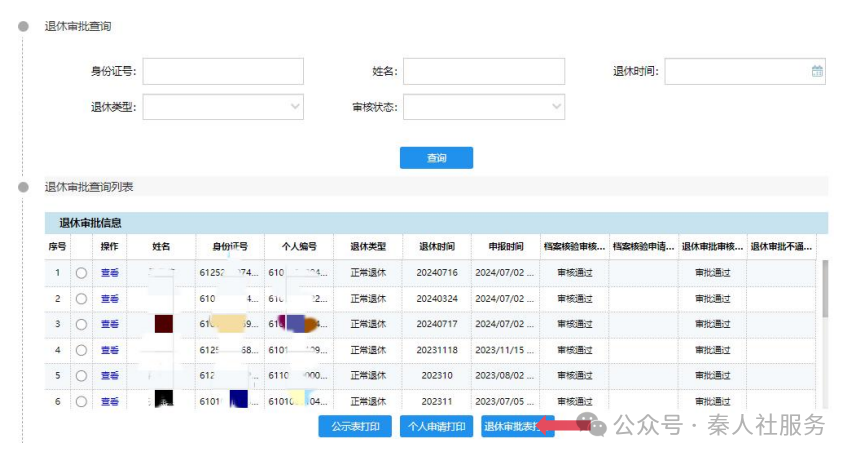Click retirement date cell 20231118
Image resolution: width=853 pixels, height=459 pixels.
point(437,350)
